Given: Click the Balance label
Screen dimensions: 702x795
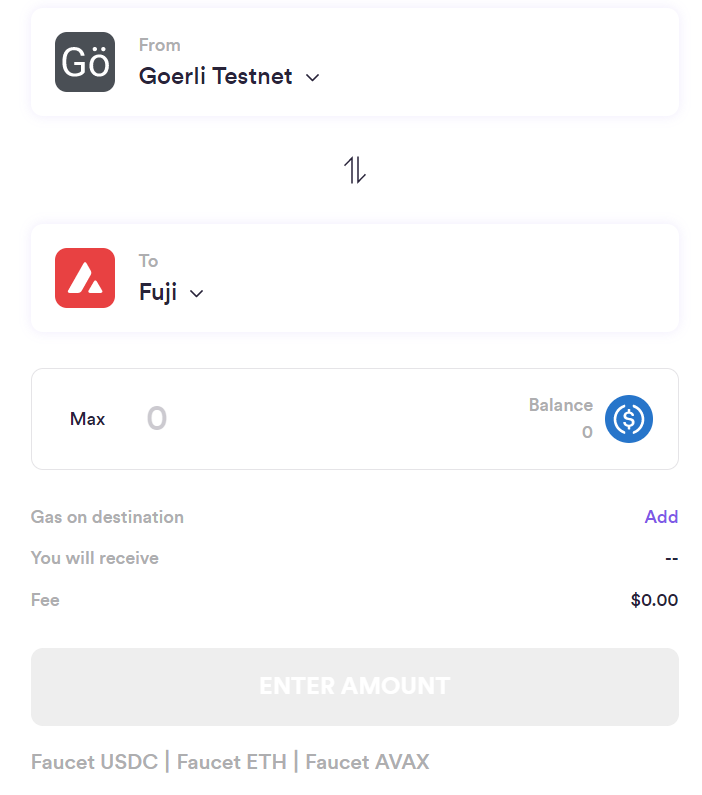Looking at the screenshot, I should pyautogui.click(x=560, y=405).
